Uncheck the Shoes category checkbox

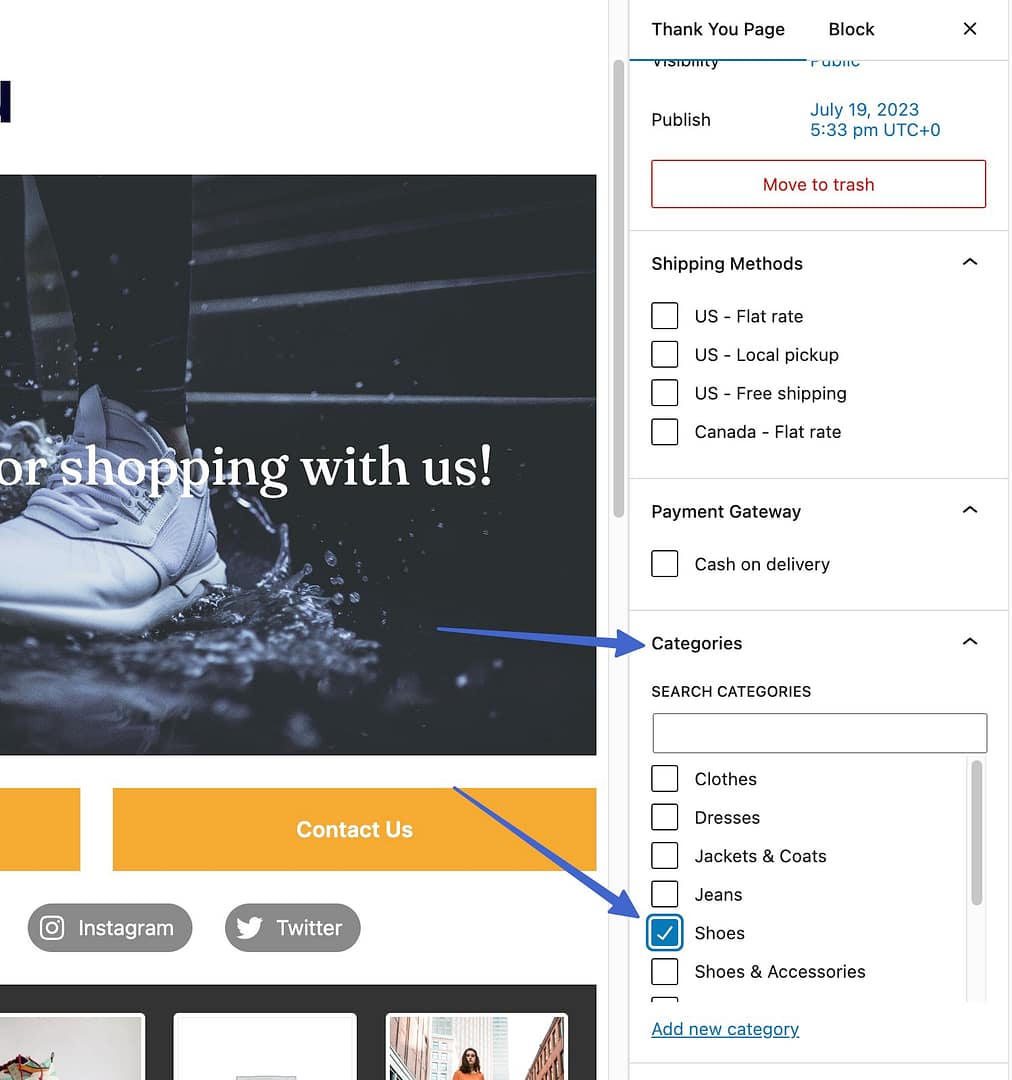point(665,933)
